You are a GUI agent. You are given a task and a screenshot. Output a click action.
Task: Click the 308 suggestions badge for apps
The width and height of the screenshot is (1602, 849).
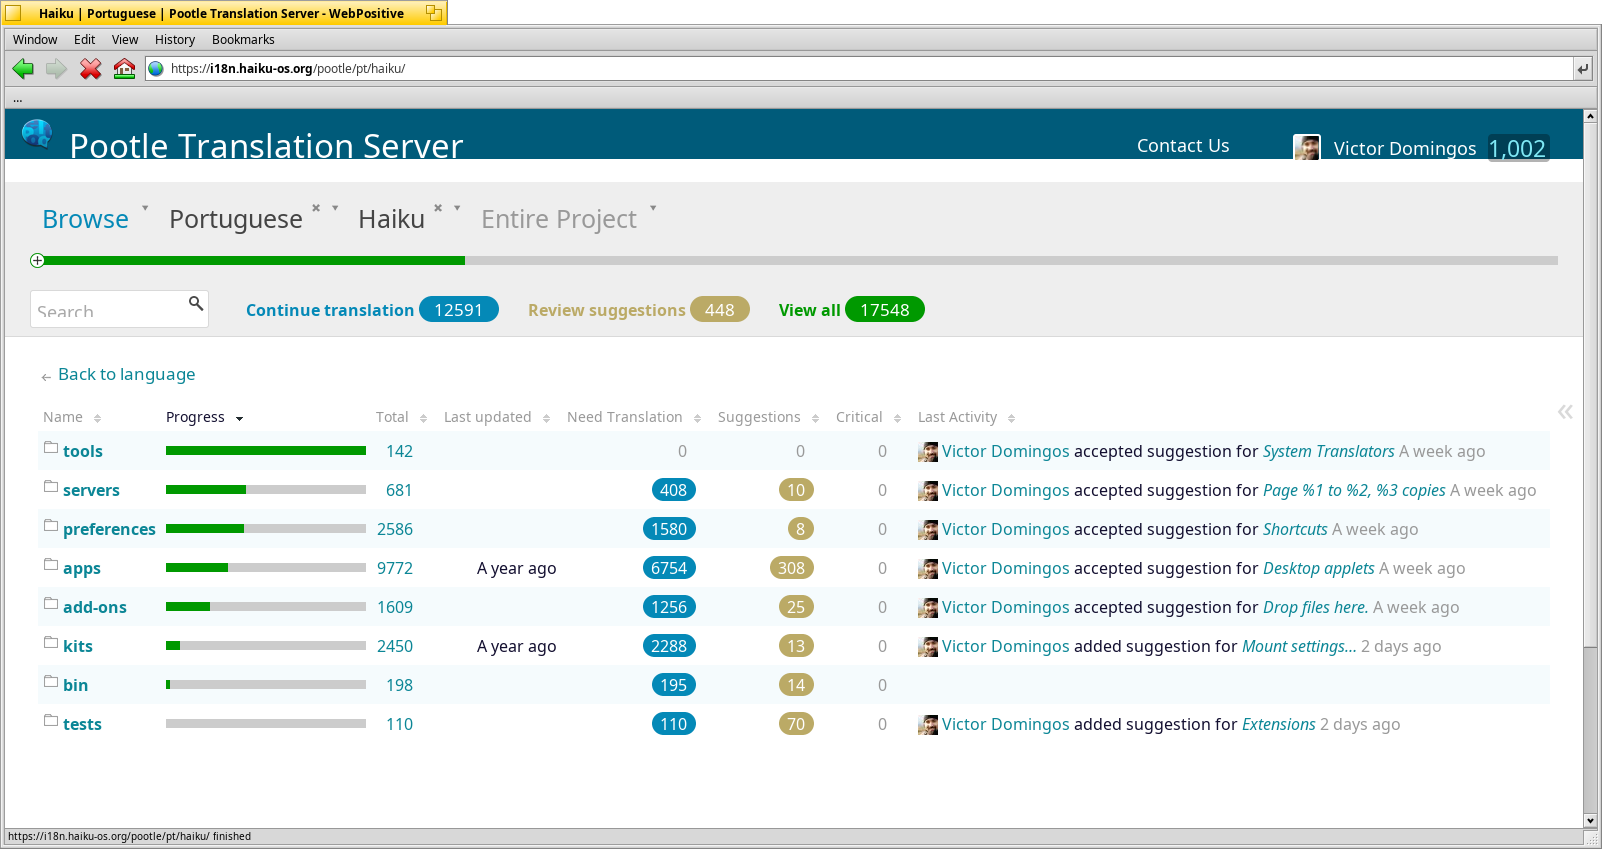pos(791,568)
